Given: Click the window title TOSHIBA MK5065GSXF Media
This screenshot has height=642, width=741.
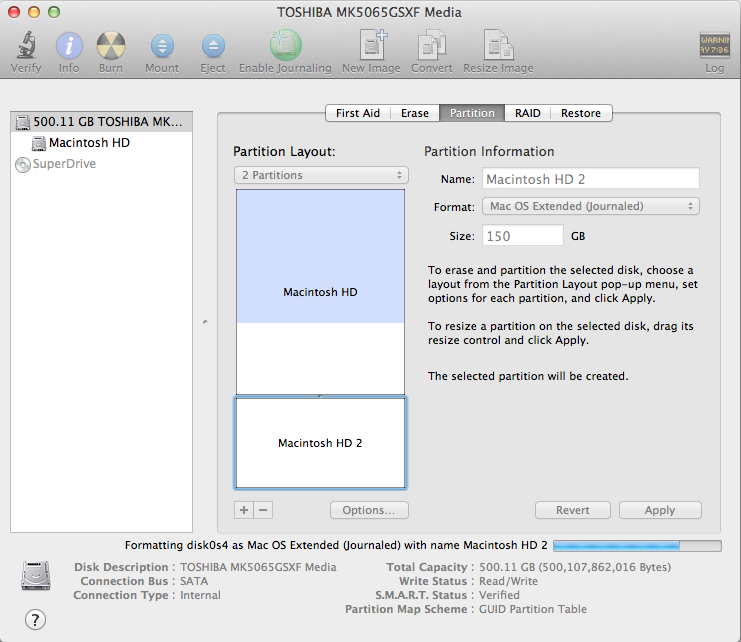Looking at the screenshot, I should pyautogui.click(x=369, y=12).
